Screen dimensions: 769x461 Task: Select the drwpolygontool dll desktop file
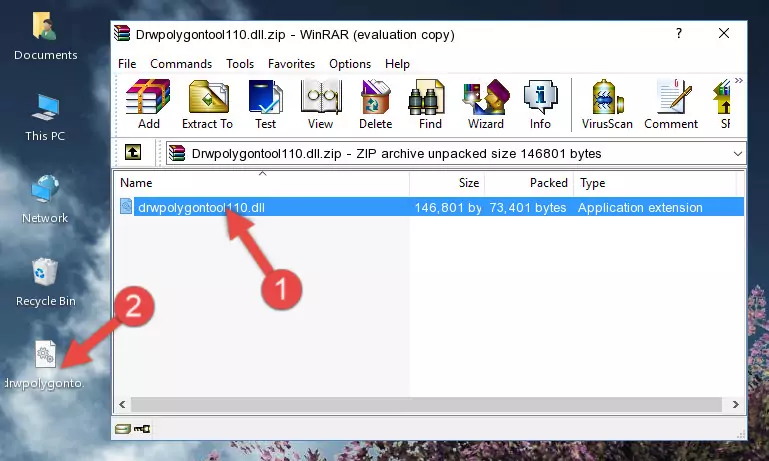pos(45,365)
